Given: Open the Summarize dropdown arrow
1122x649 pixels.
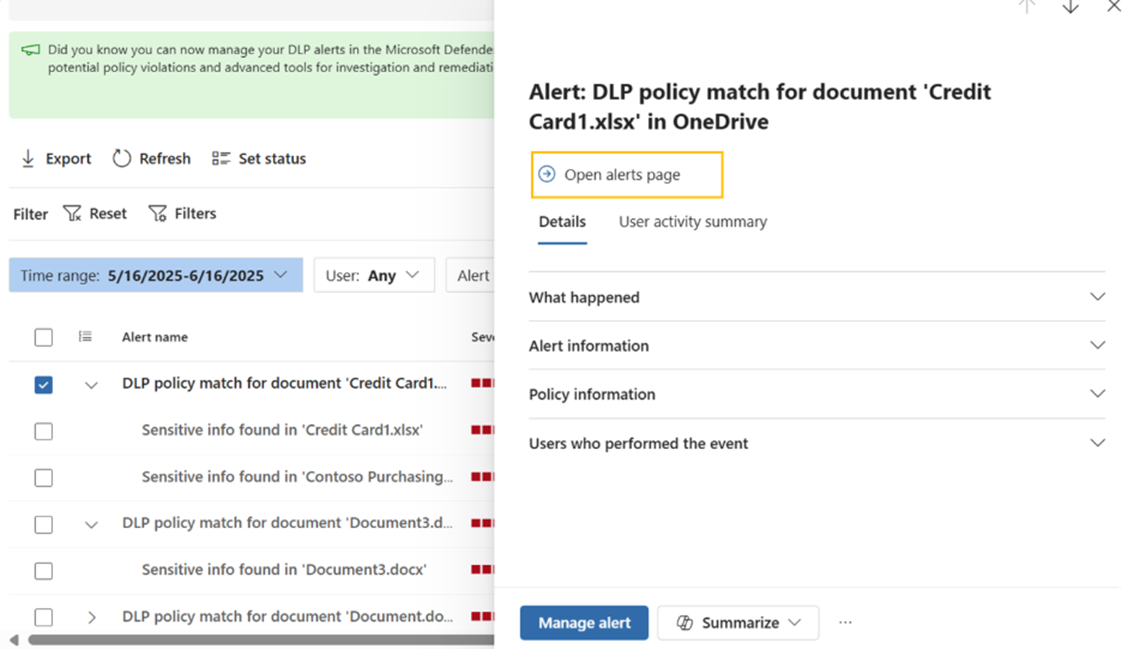Looking at the screenshot, I should click(795, 623).
